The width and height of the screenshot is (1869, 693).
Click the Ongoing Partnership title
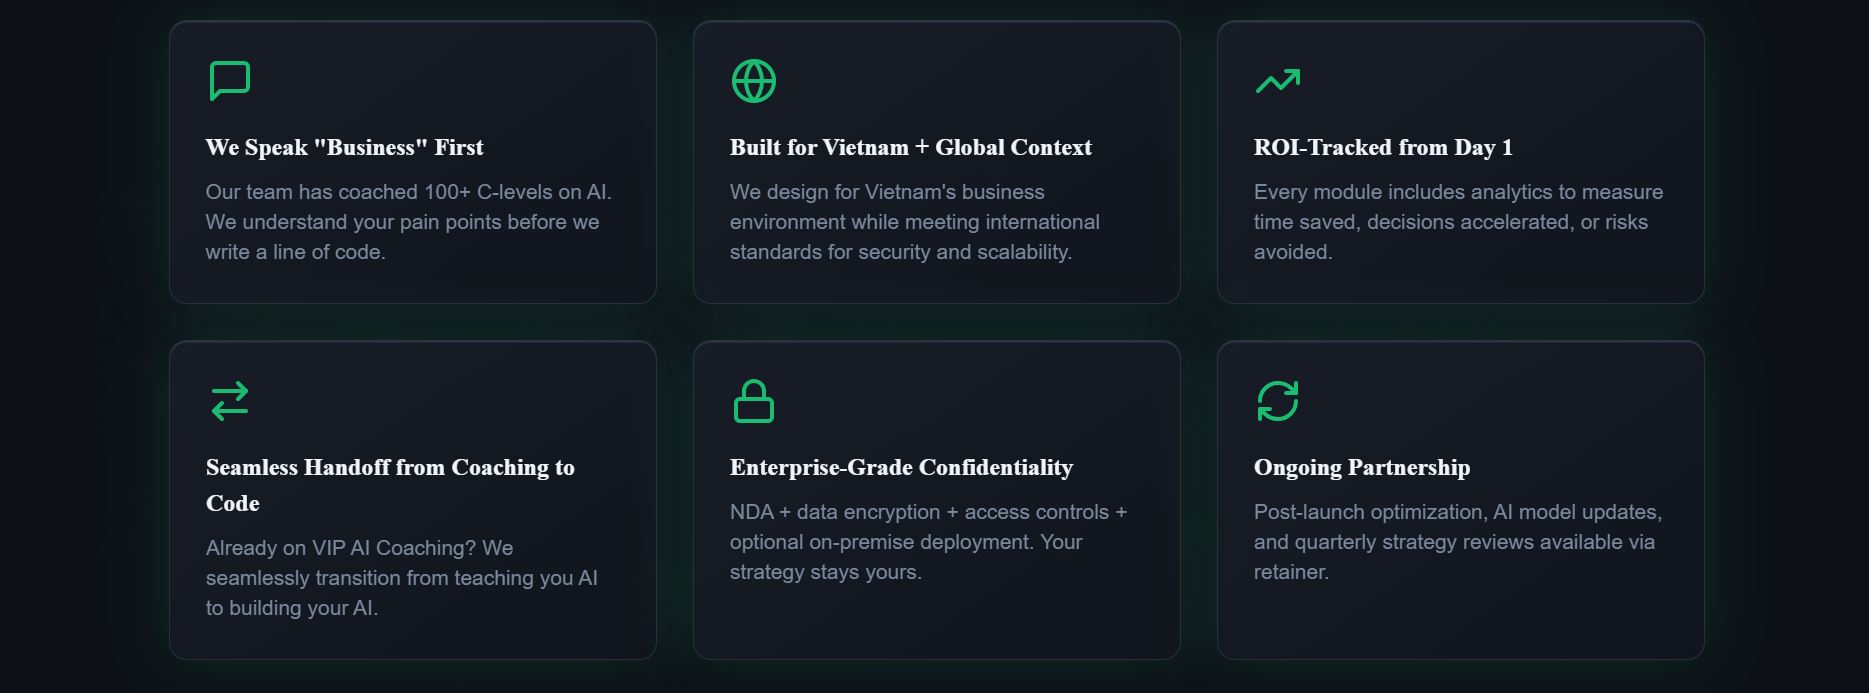tap(1361, 468)
